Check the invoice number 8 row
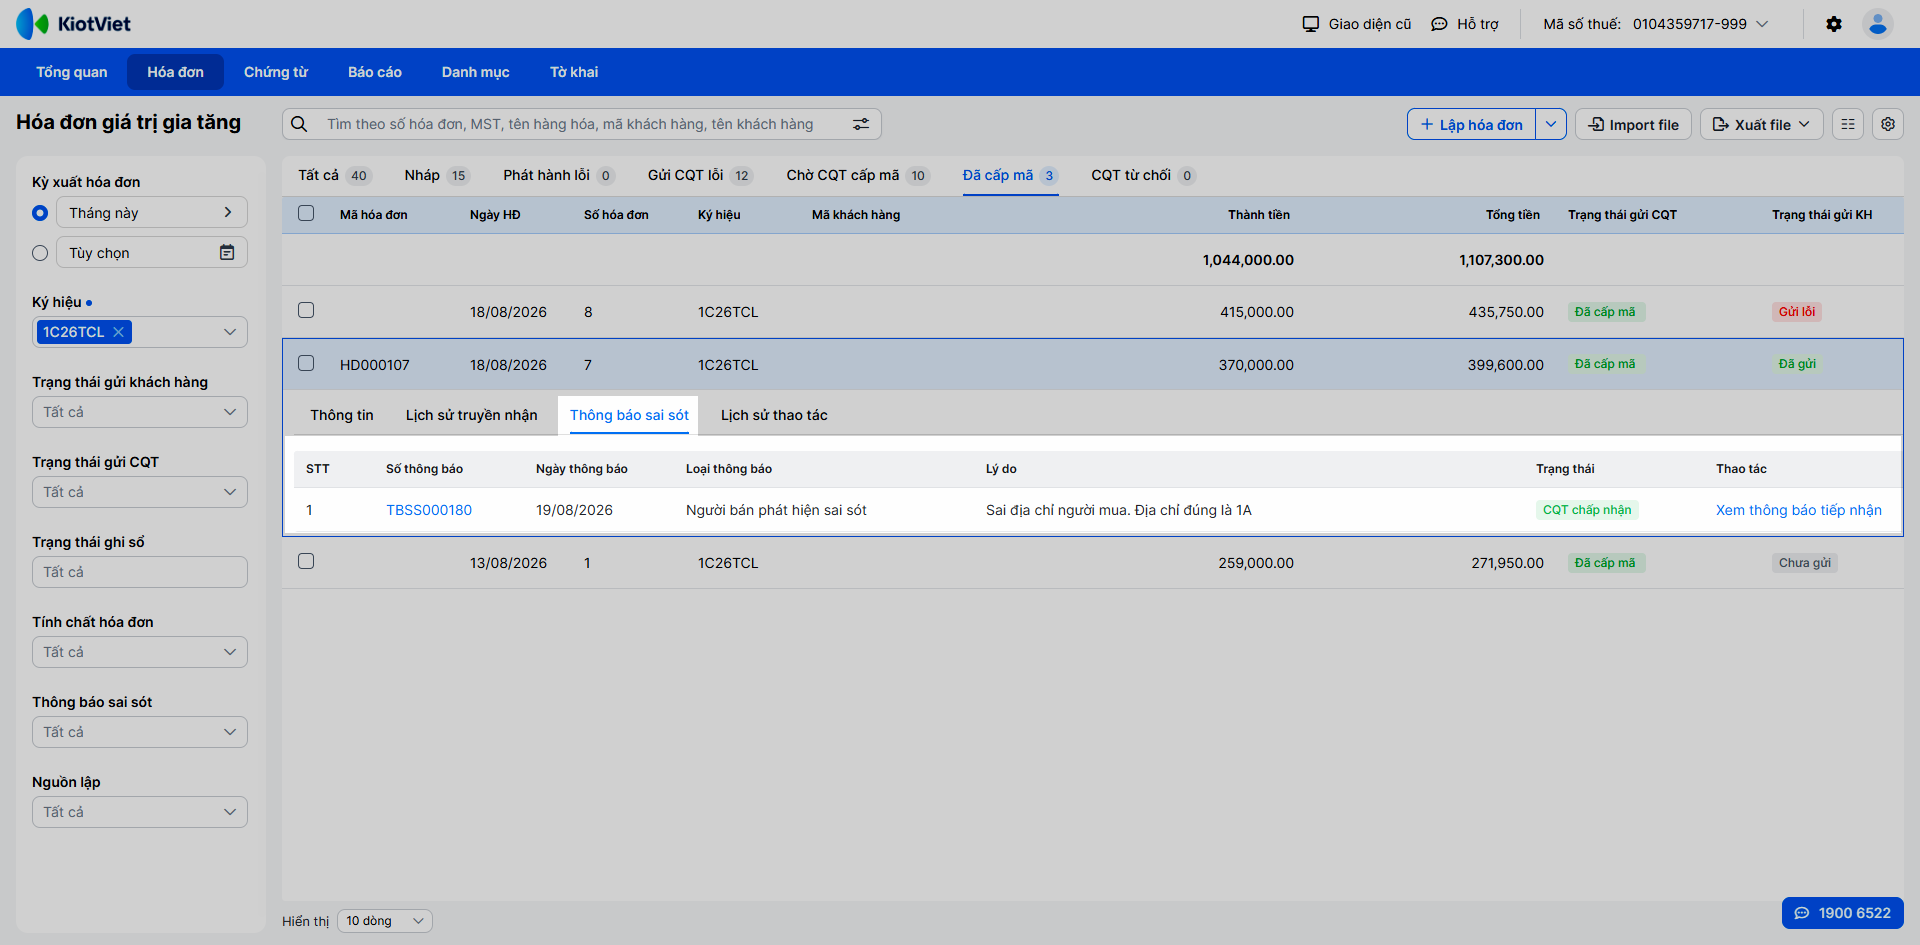Viewport: 1920px width, 945px height. pos(306,310)
